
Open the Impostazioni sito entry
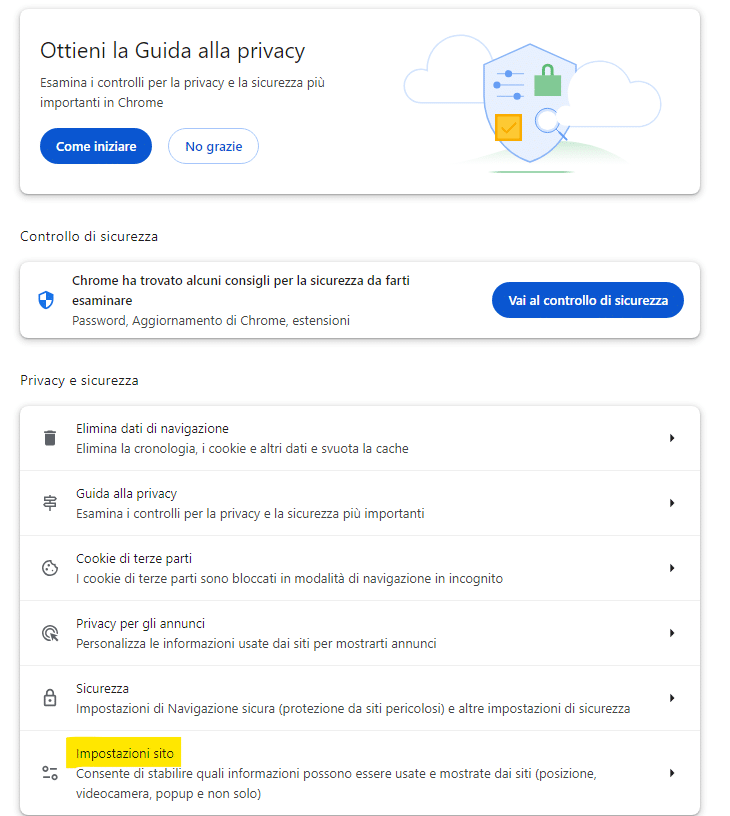tap(360, 773)
